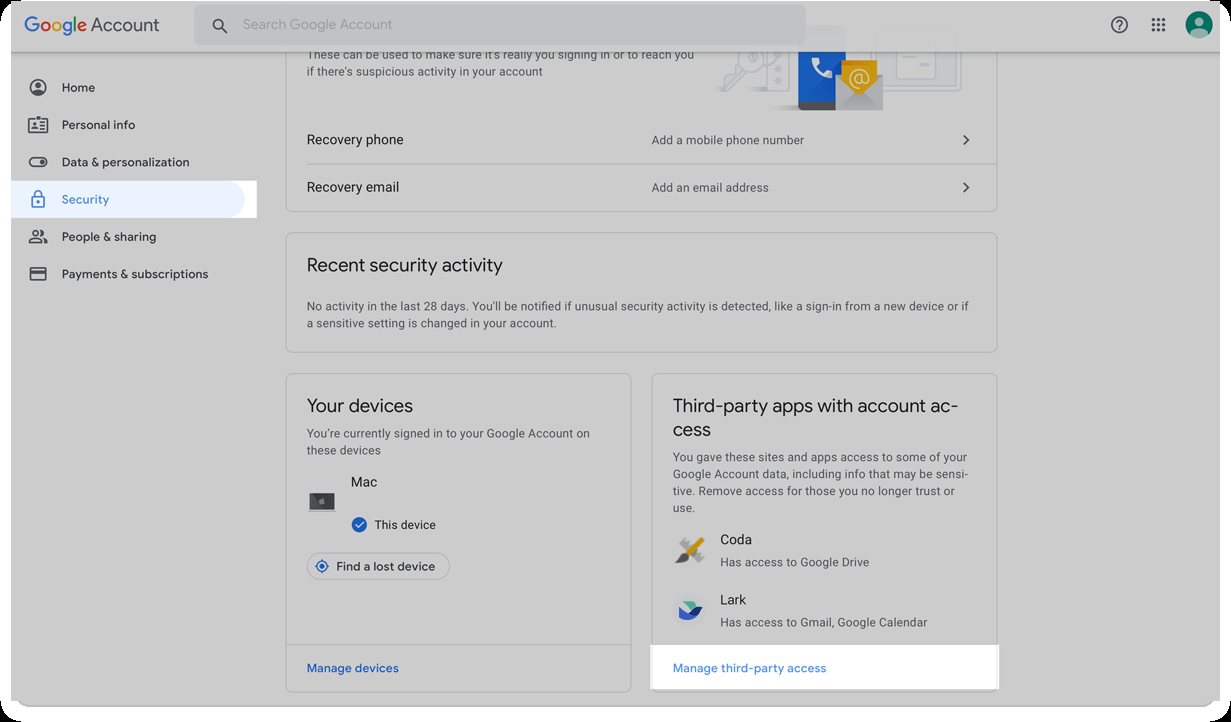Click the Data & personalization toggle icon

click(38, 162)
